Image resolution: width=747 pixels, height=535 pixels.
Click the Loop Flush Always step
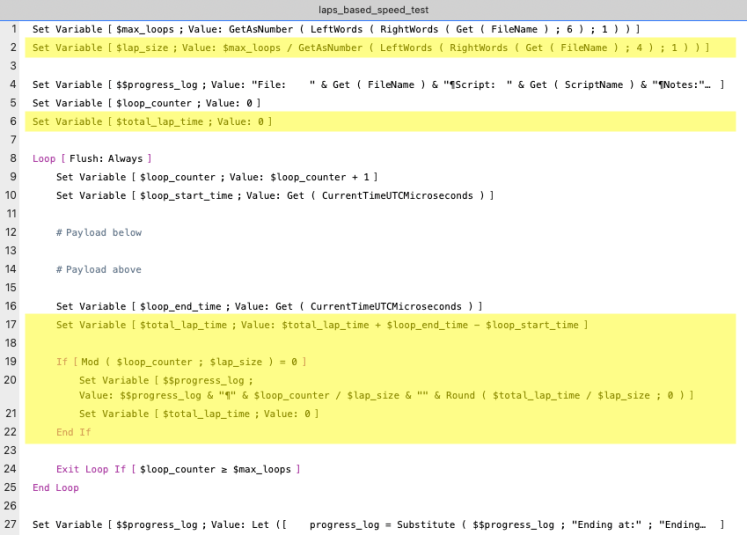click(92, 159)
